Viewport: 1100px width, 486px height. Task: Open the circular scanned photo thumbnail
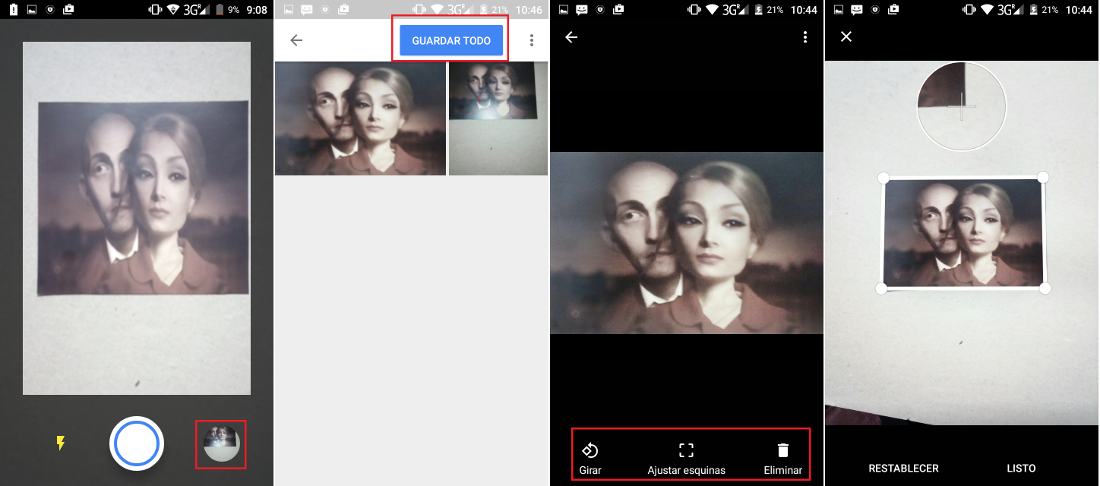click(221, 444)
